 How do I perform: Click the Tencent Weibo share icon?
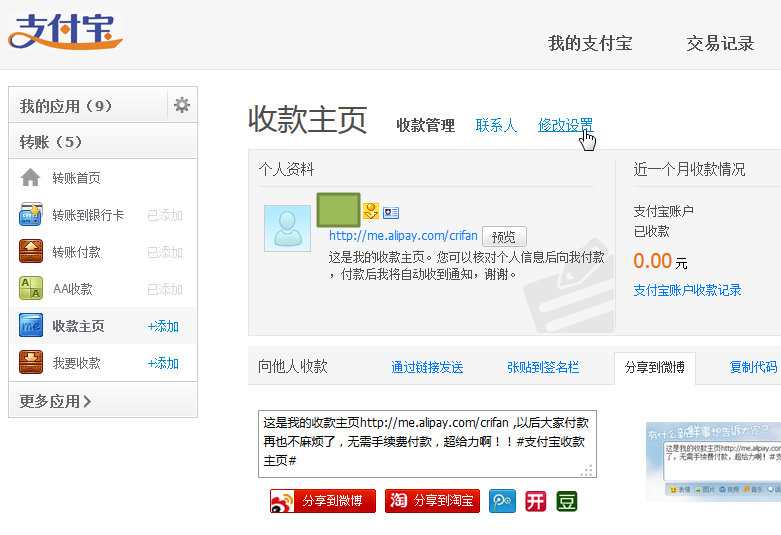pyautogui.click(x=502, y=501)
